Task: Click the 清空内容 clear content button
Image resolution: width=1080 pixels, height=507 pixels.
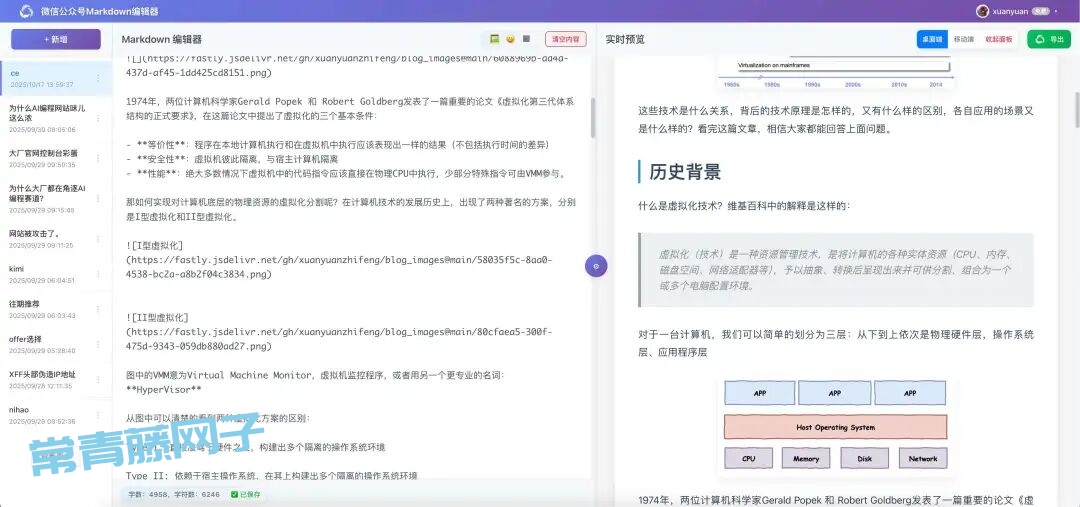Action: (x=566, y=39)
